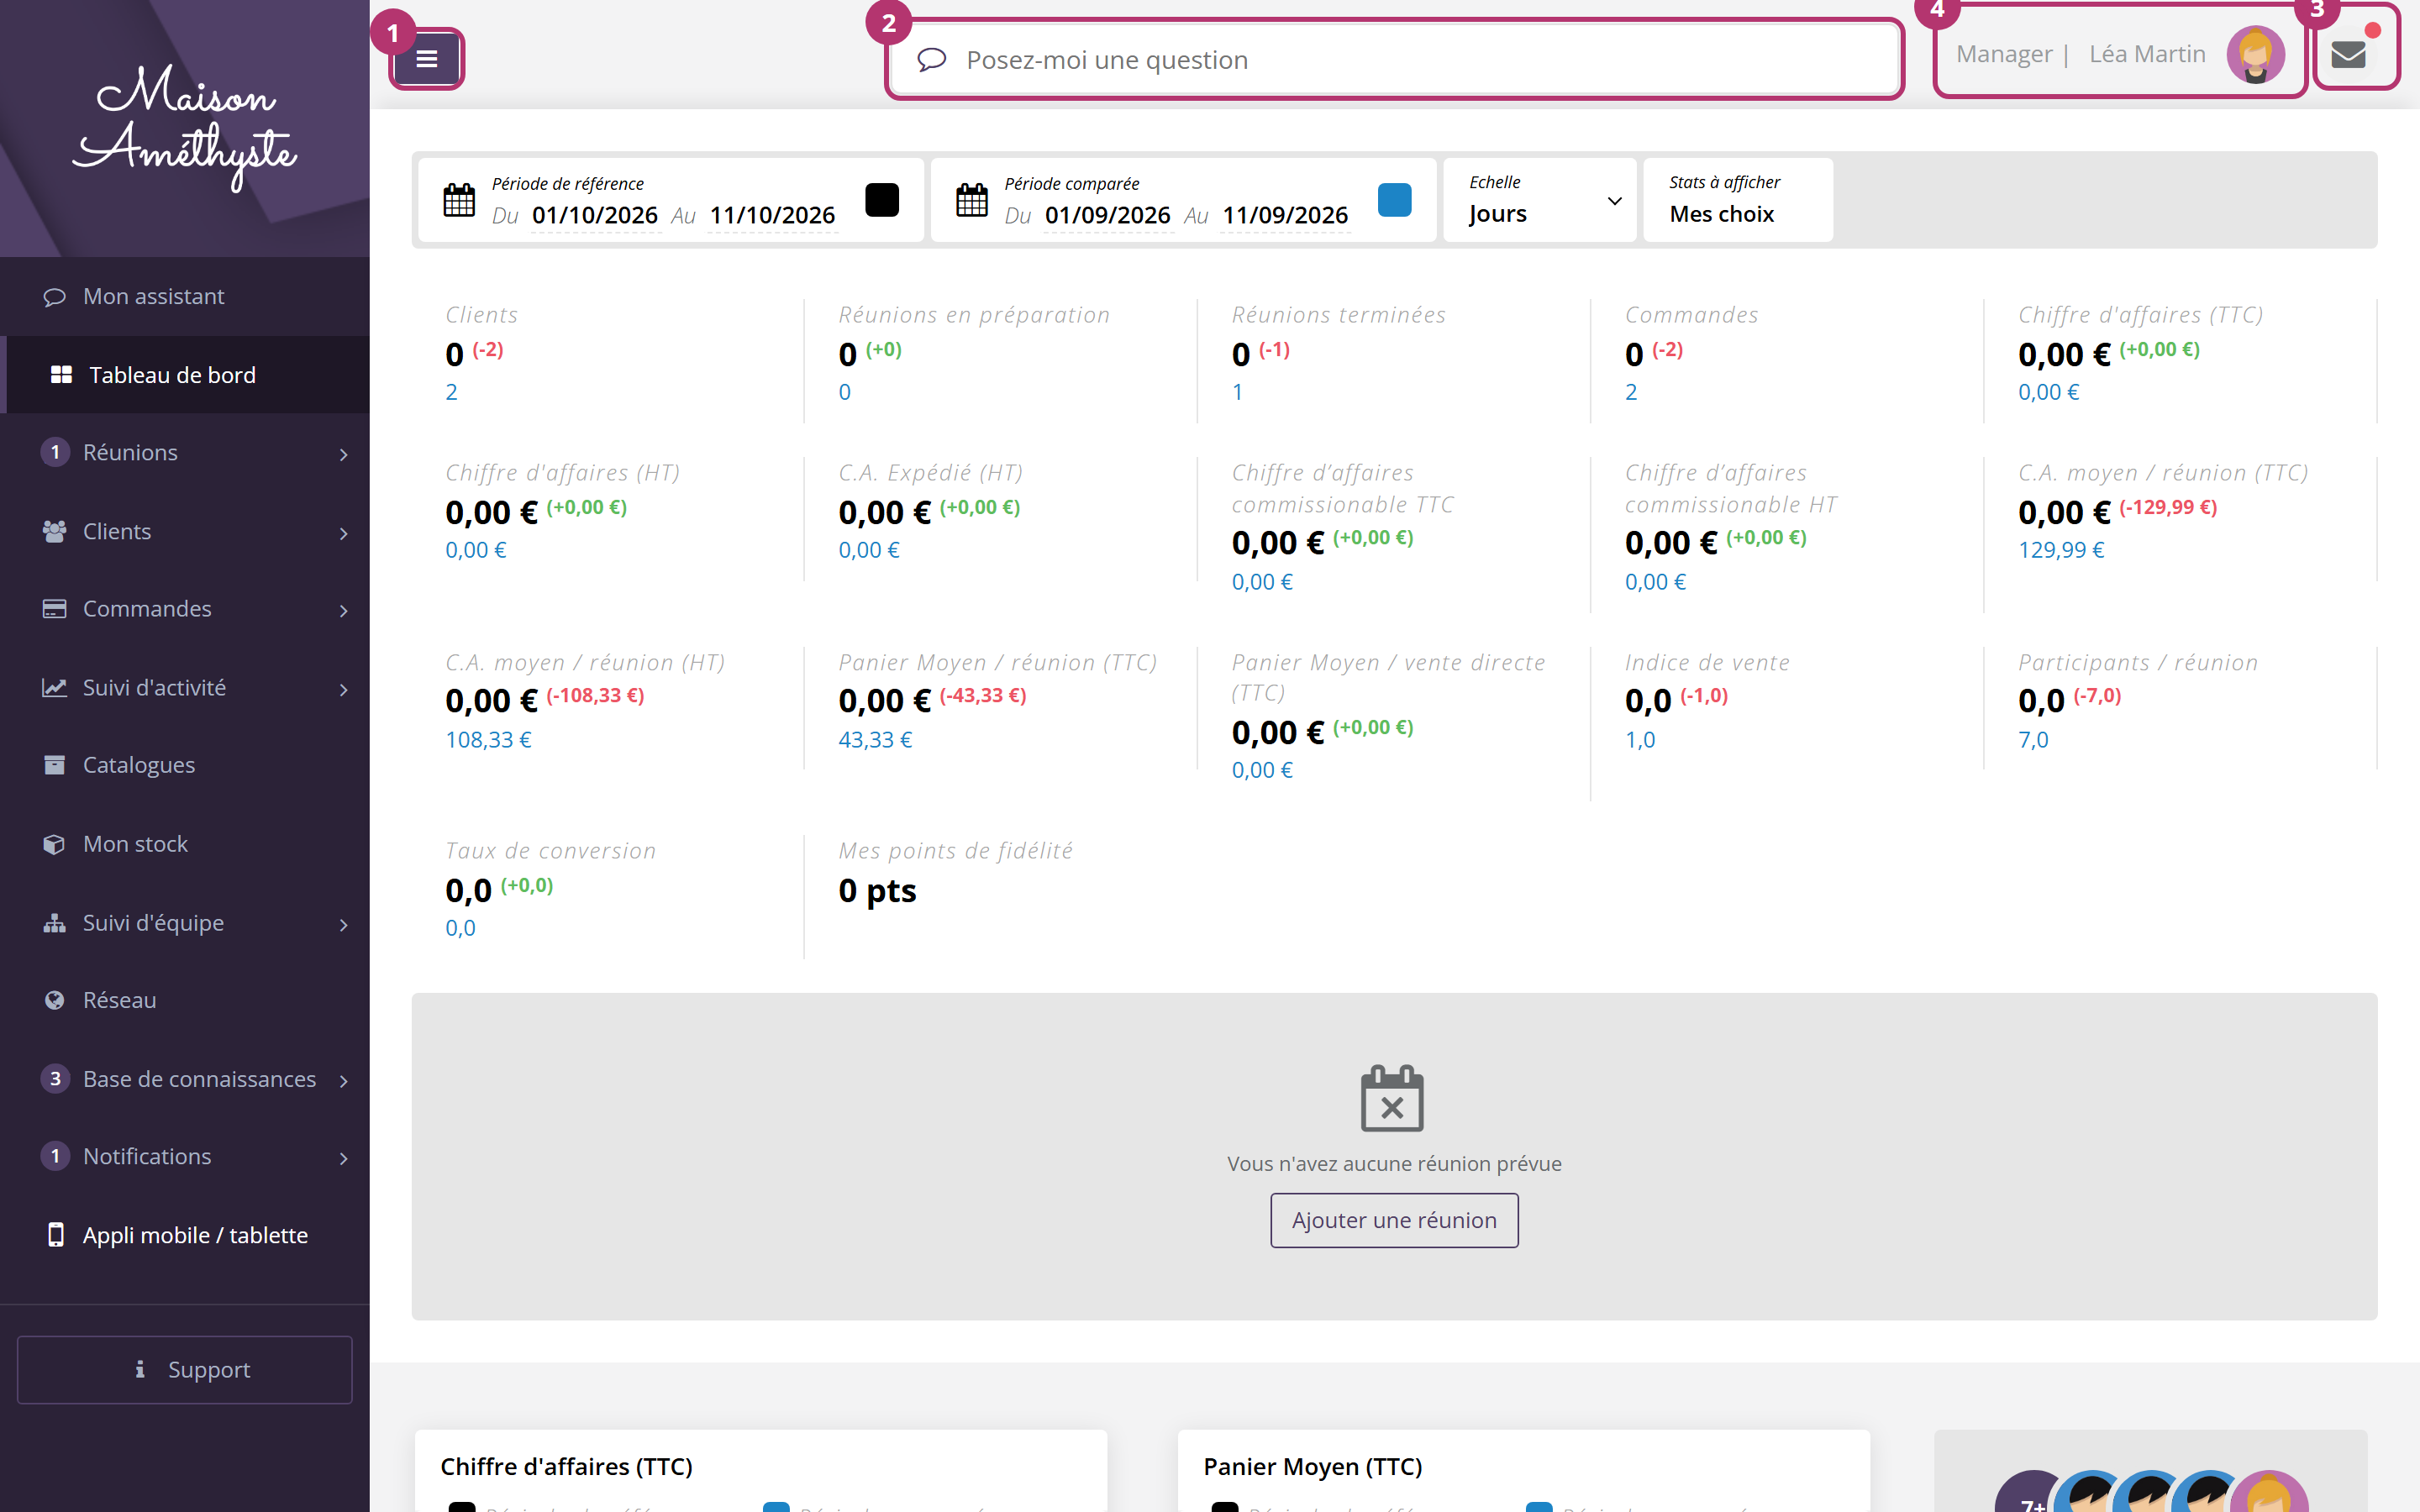This screenshot has height=1512, width=2420.
Task: Open Catalogues in the sidebar
Action: (185, 765)
